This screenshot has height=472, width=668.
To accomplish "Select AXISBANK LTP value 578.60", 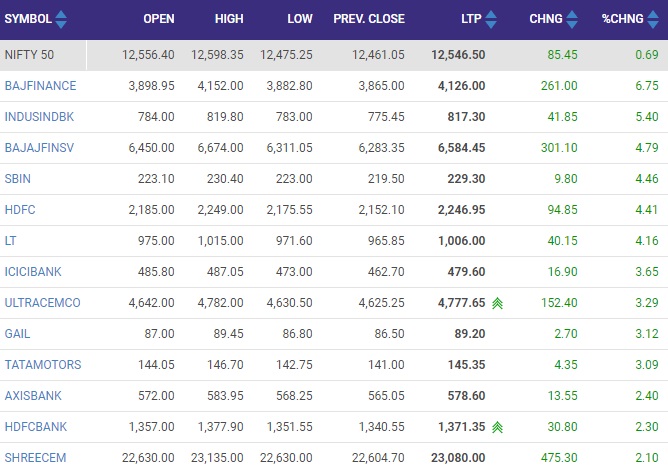I will tap(466, 396).
